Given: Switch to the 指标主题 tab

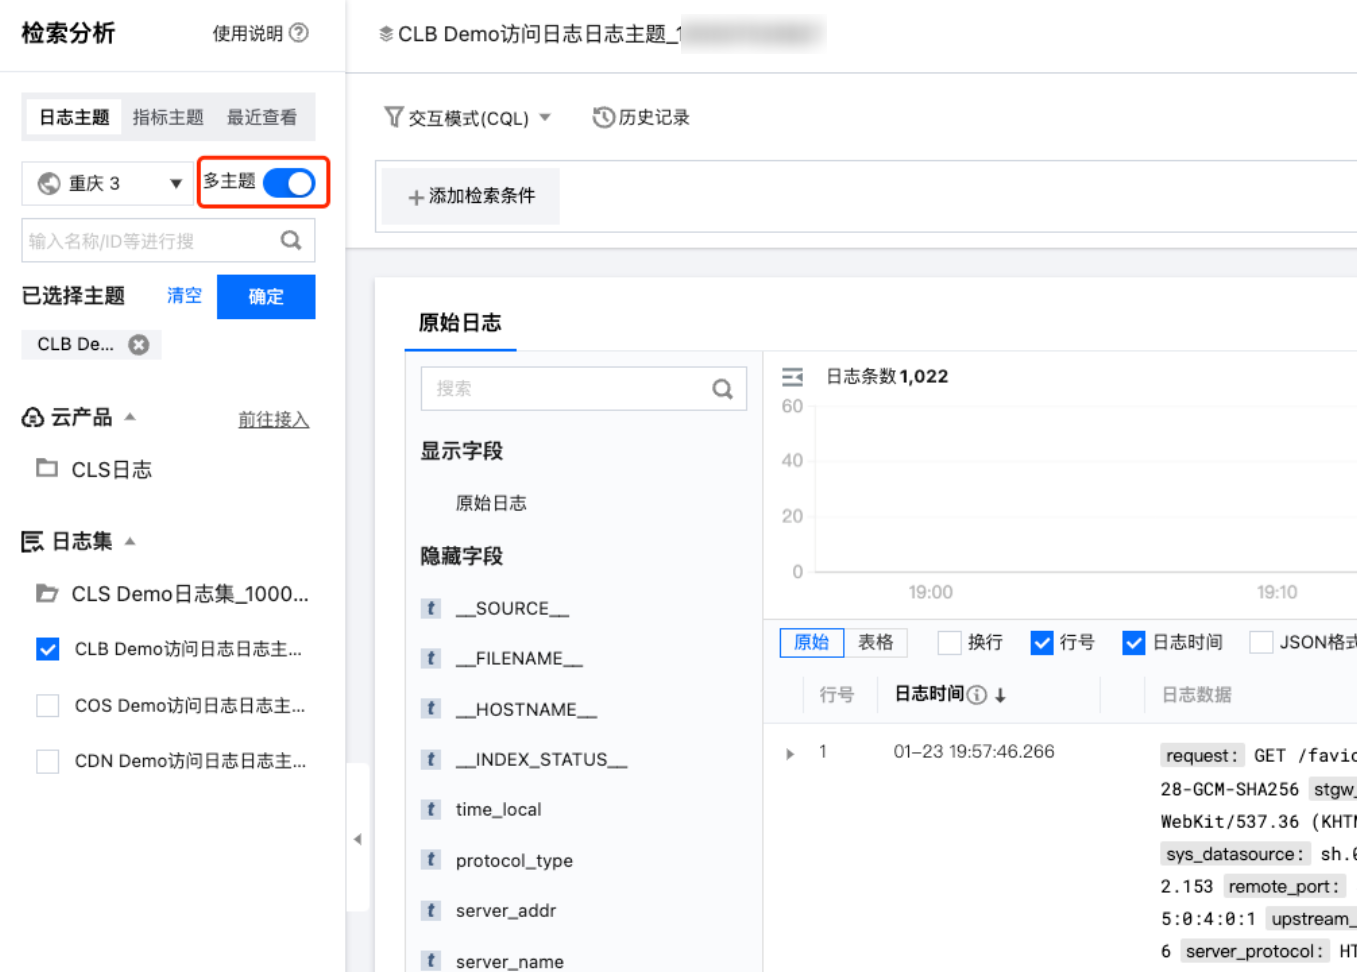Looking at the screenshot, I should click(168, 117).
